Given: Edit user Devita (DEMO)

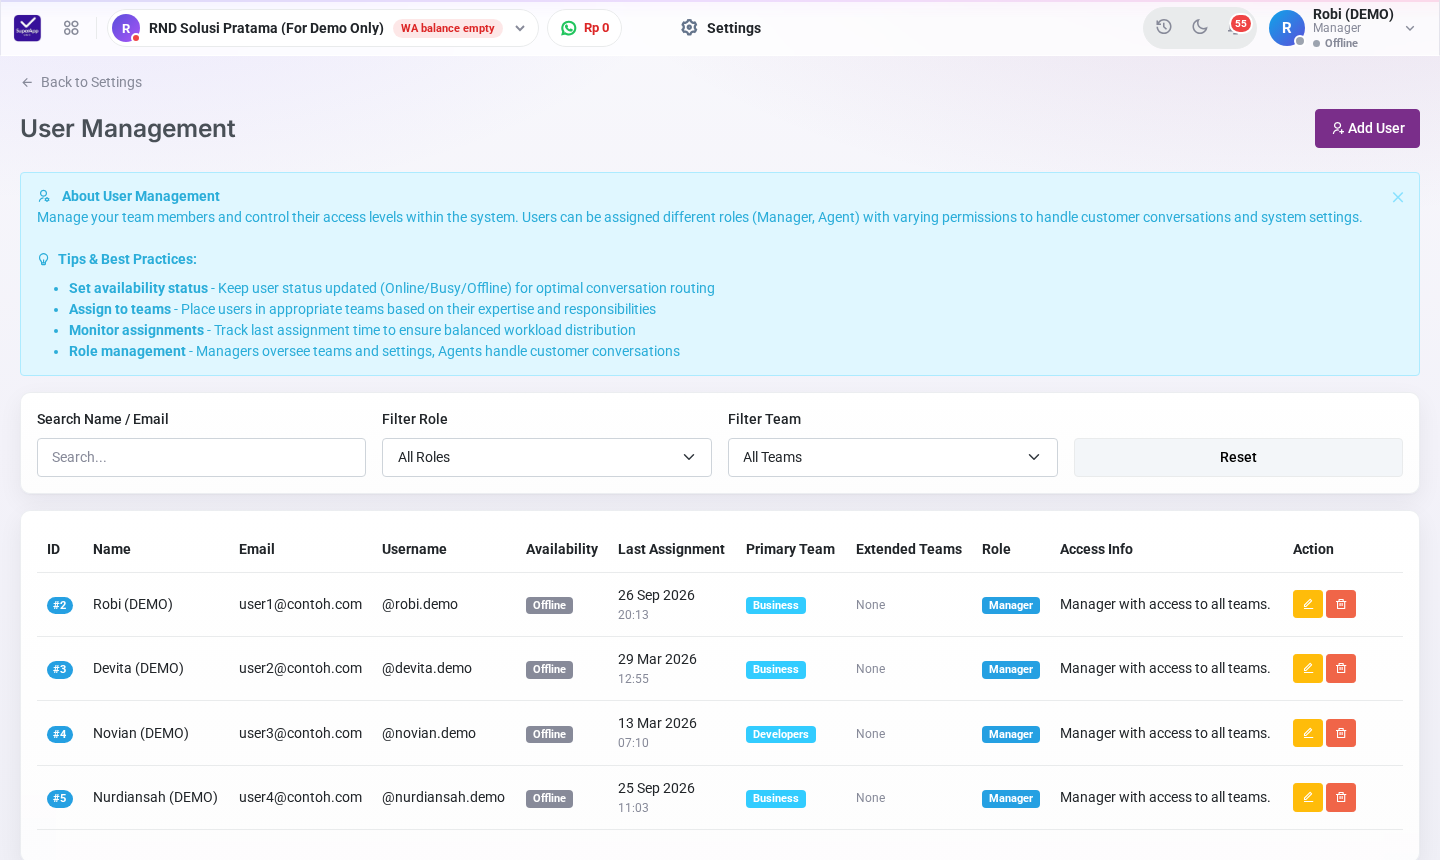Looking at the screenshot, I should pyautogui.click(x=1308, y=668).
